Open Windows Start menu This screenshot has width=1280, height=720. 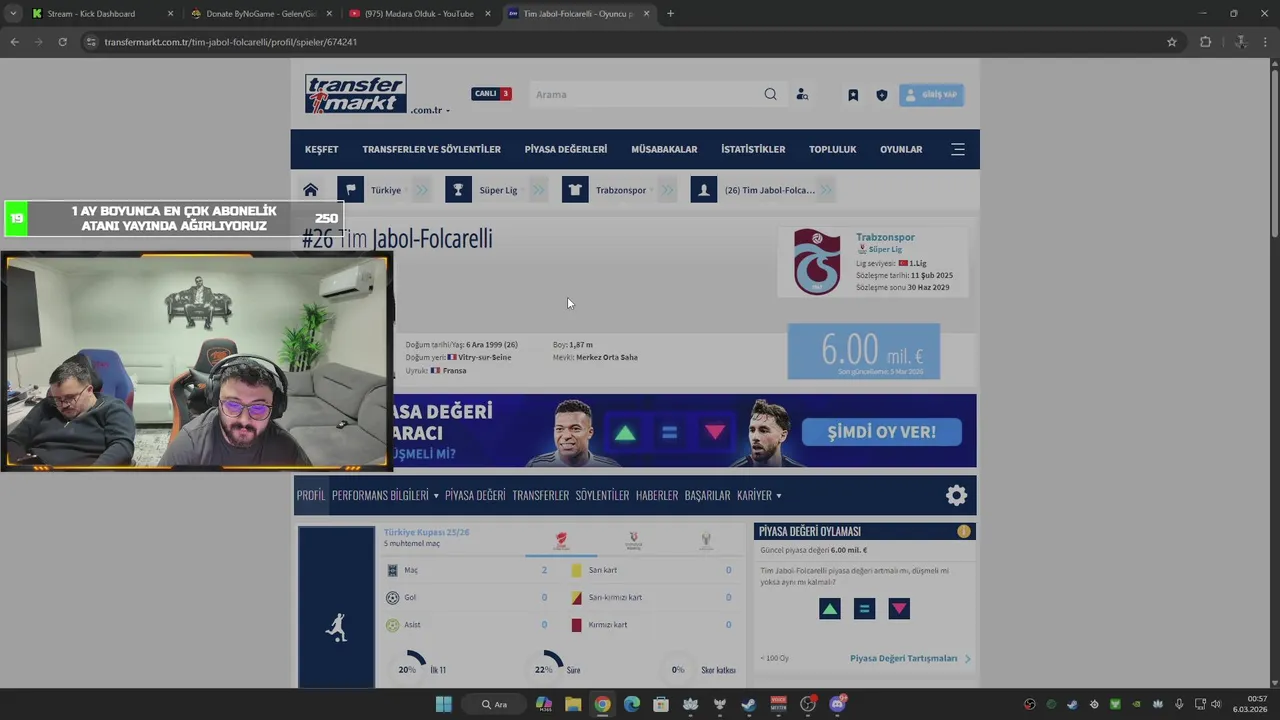(443, 704)
